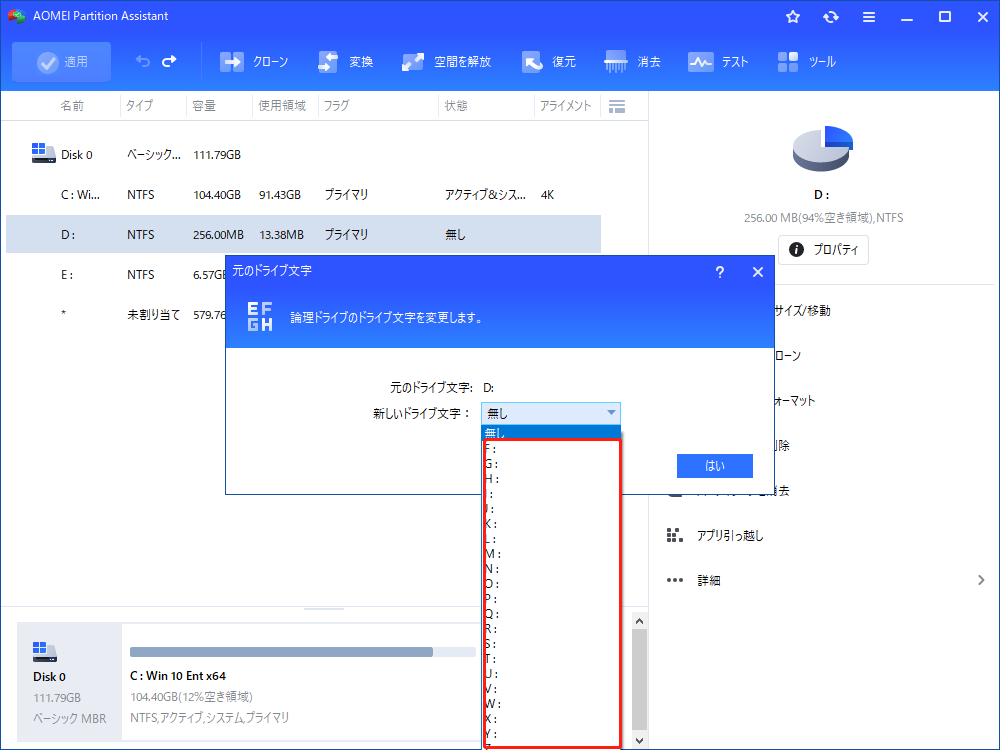The image size is (1000, 750).
Task: Open the テスト test tool
Action: pyautogui.click(x=717, y=62)
